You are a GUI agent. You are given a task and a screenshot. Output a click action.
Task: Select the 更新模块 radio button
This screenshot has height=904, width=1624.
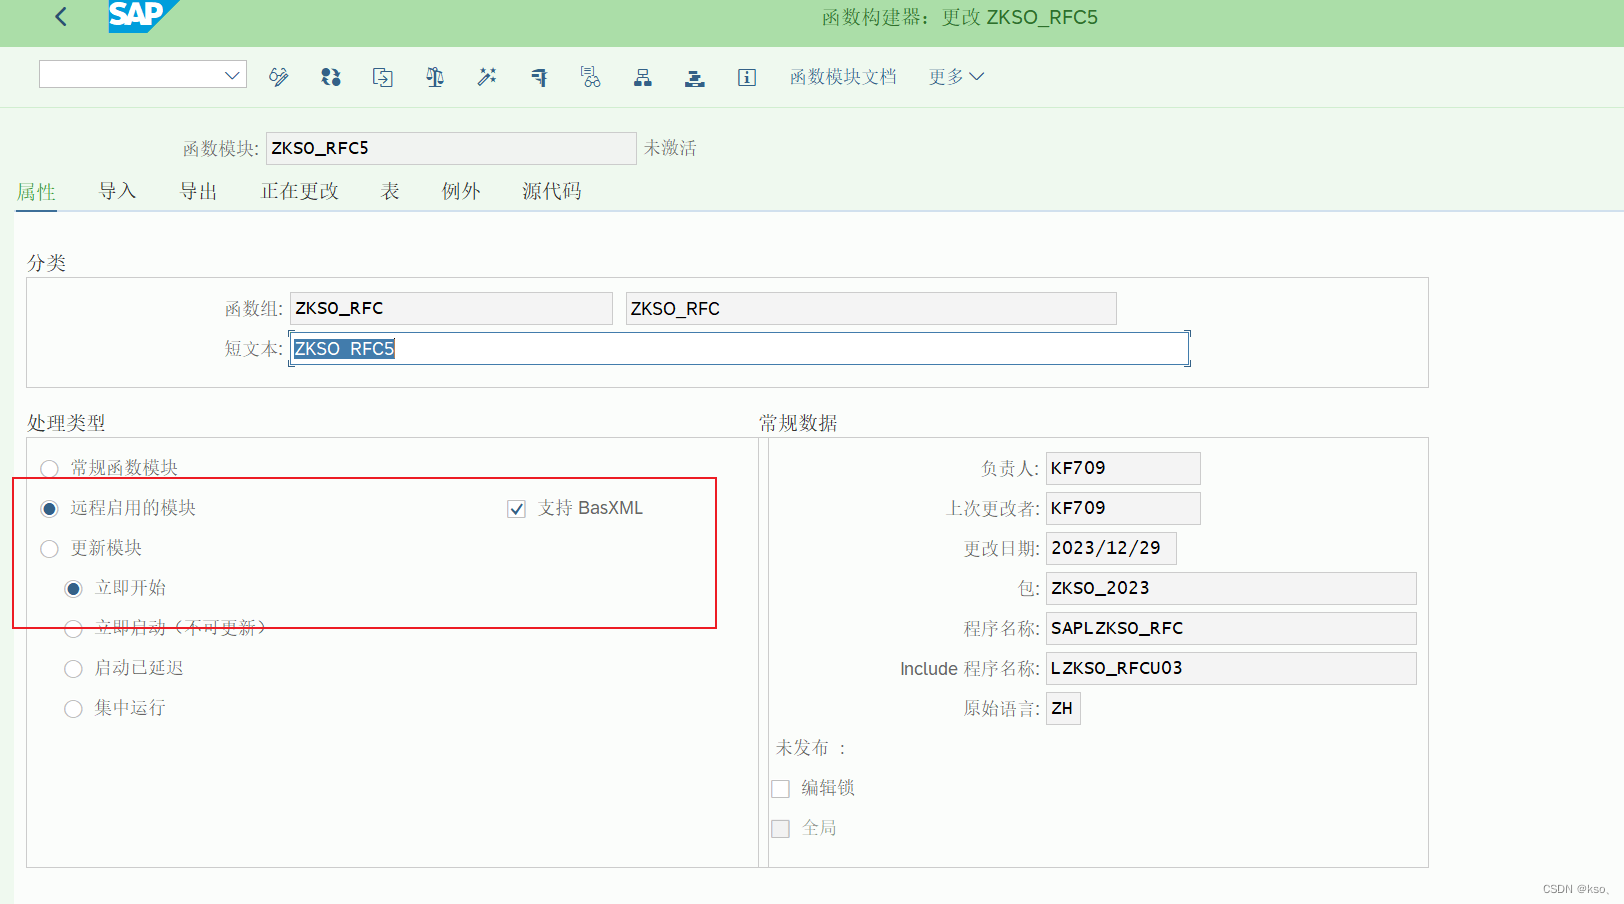click(x=49, y=548)
